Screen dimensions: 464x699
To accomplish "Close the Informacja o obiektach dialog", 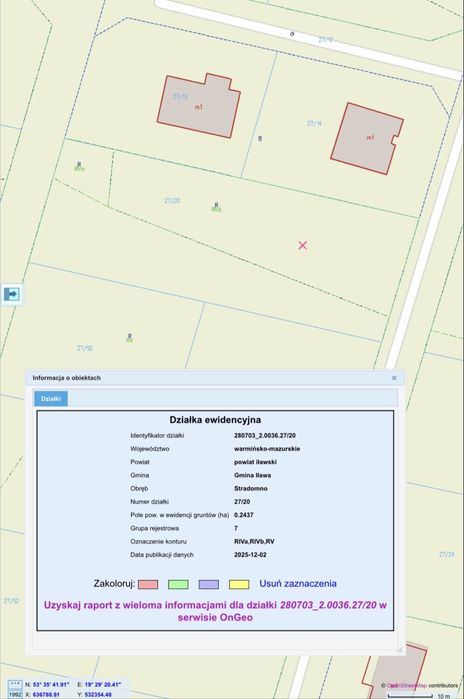I will click(394, 378).
